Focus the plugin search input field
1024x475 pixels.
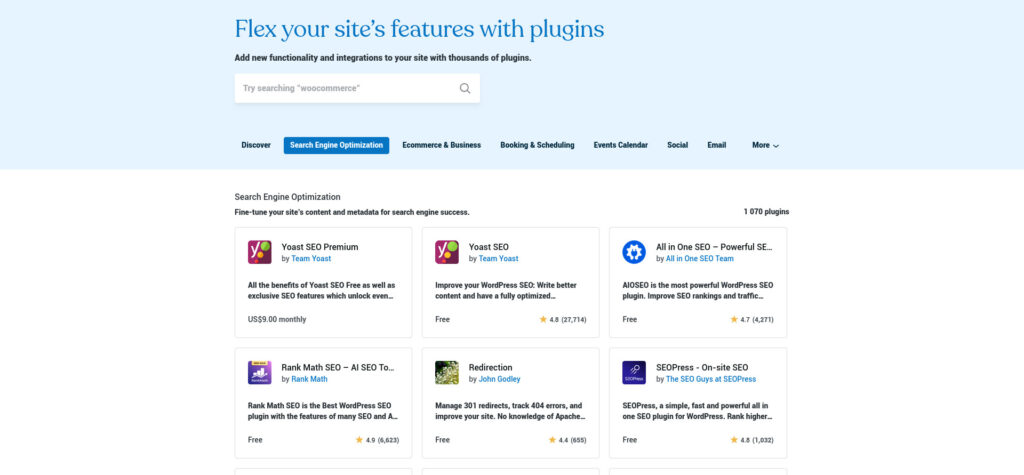(x=345, y=88)
